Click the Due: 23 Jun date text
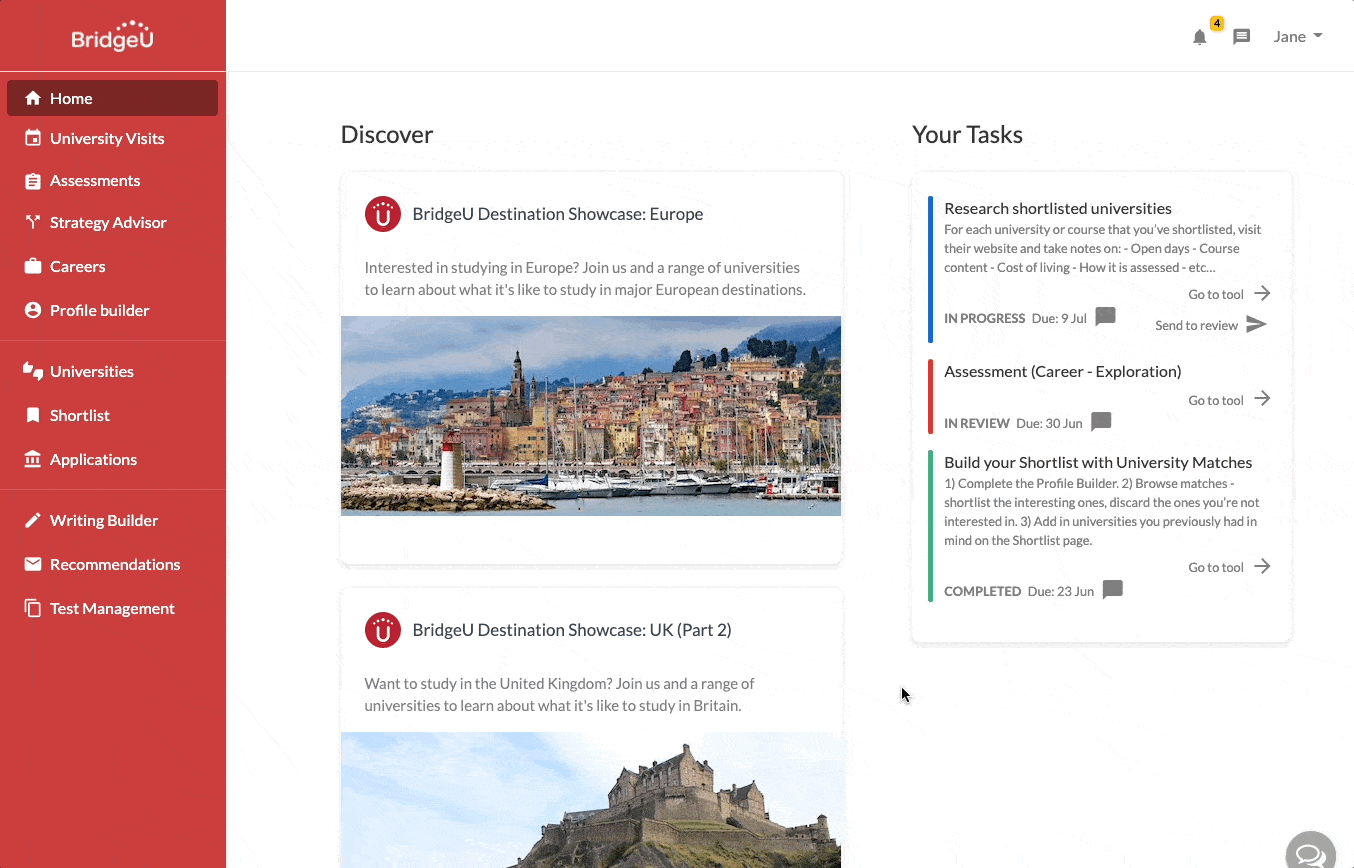The height and width of the screenshot is (868, 1354). [x=1061, y=591]
